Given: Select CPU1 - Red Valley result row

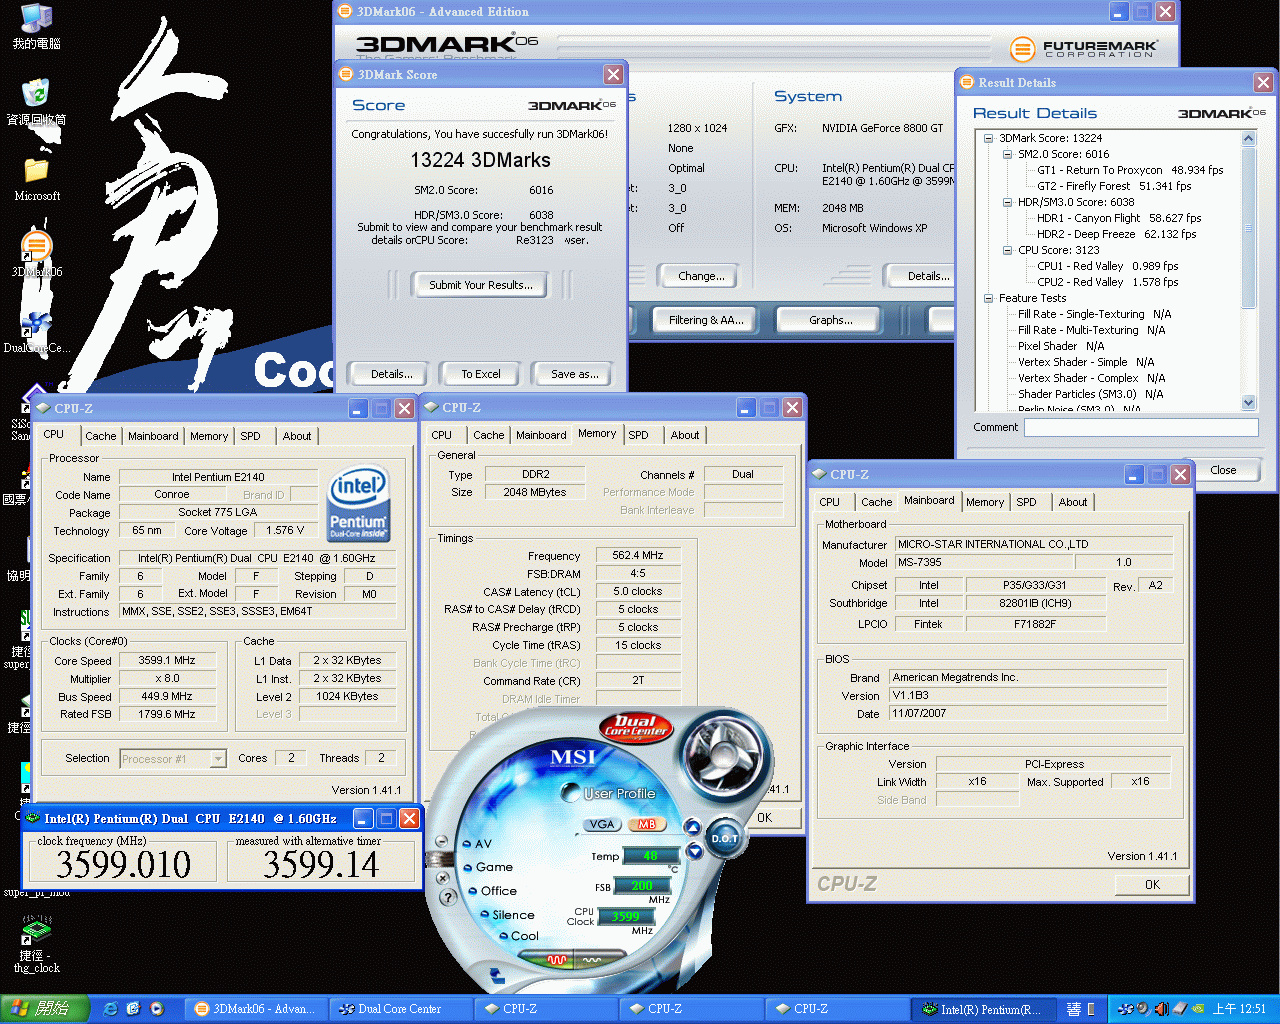Looking at the screenshot, I should tap(1107, 266).
